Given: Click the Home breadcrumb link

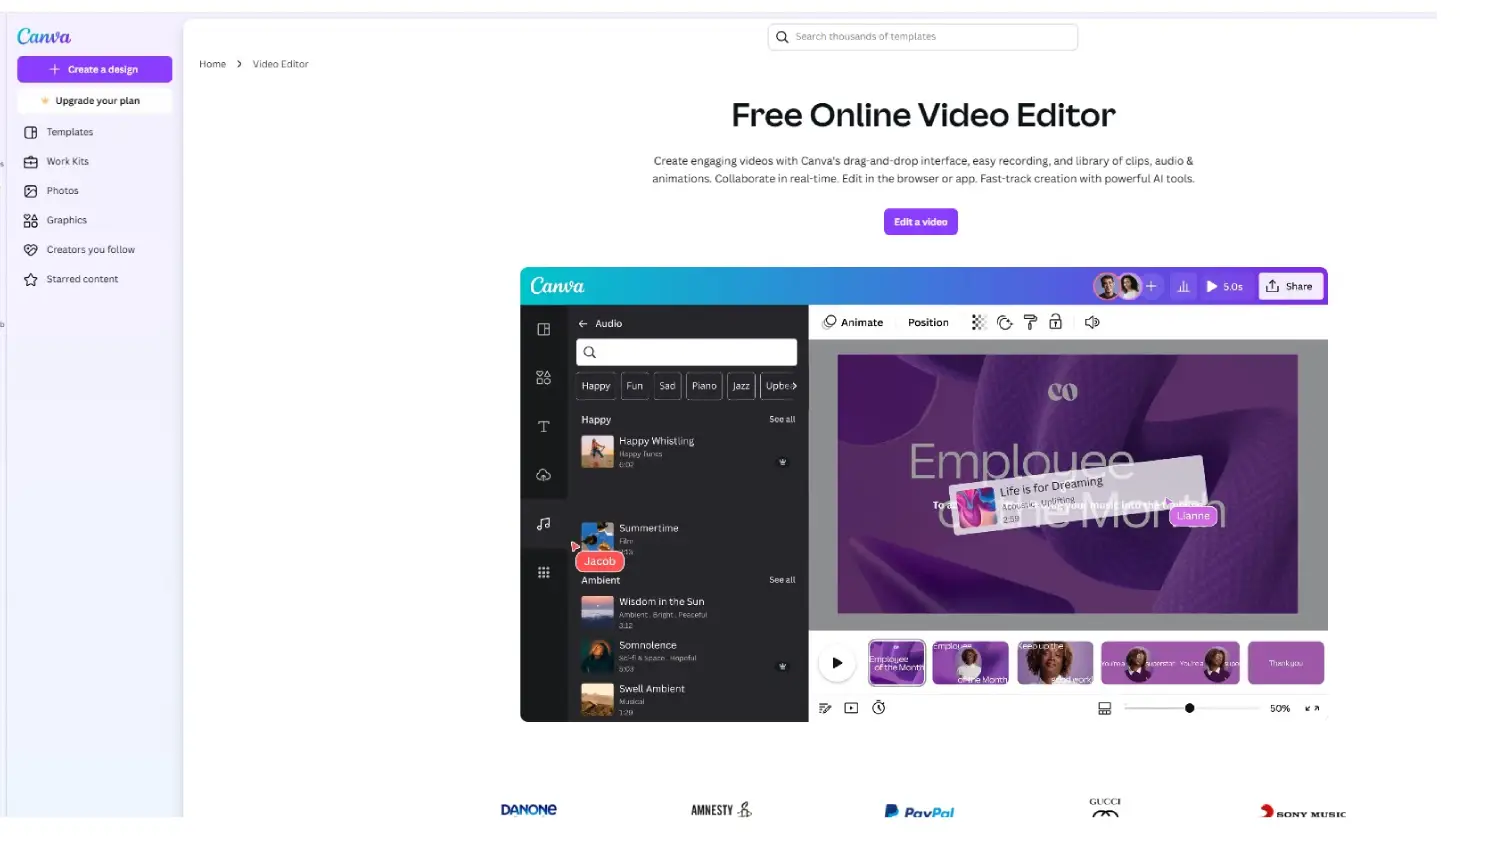Looking at the screenshot, I should (x=212, y=64).
